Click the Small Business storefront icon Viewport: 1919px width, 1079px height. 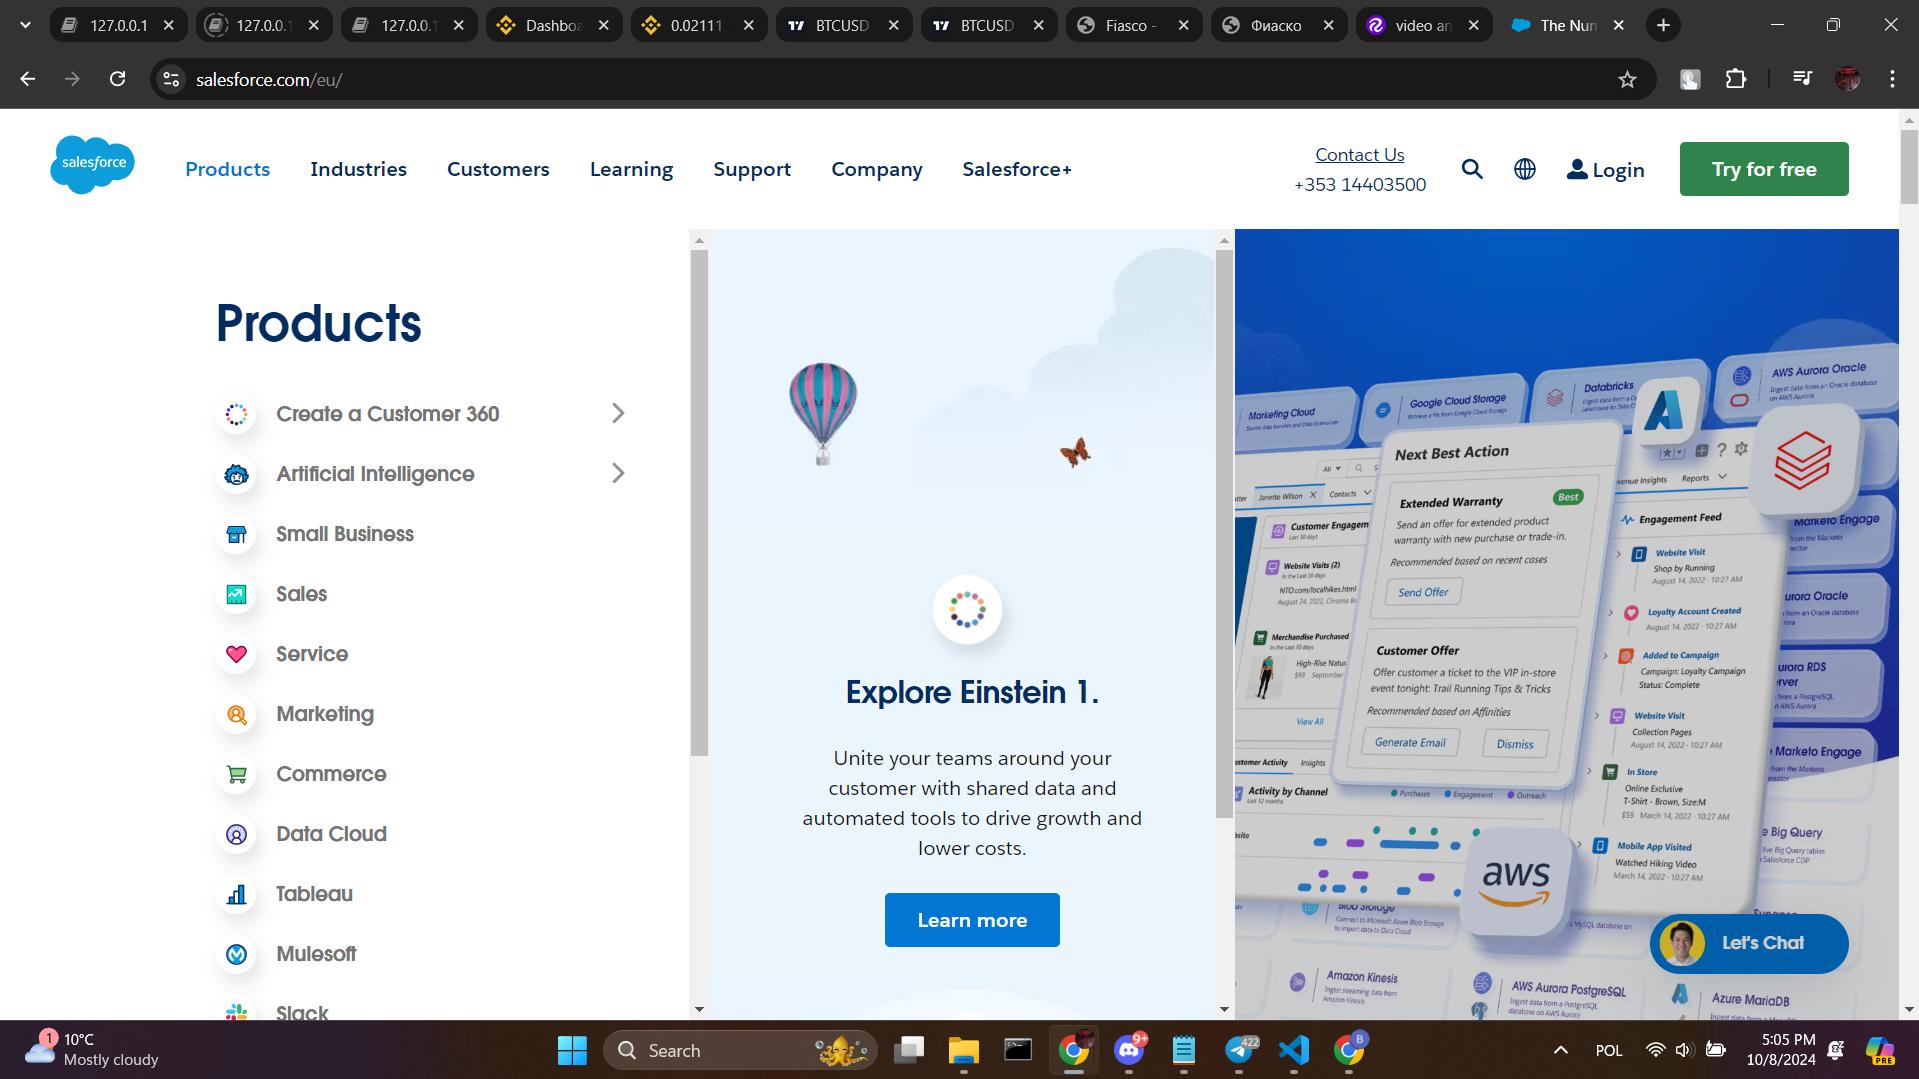[236, 534]
